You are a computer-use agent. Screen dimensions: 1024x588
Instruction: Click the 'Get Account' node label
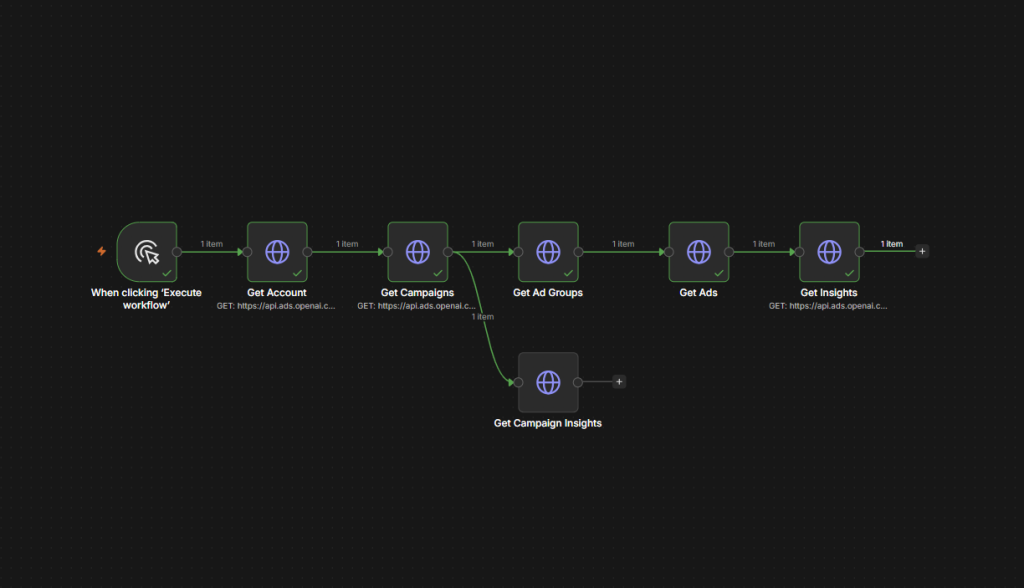click(x=277, y=293)
